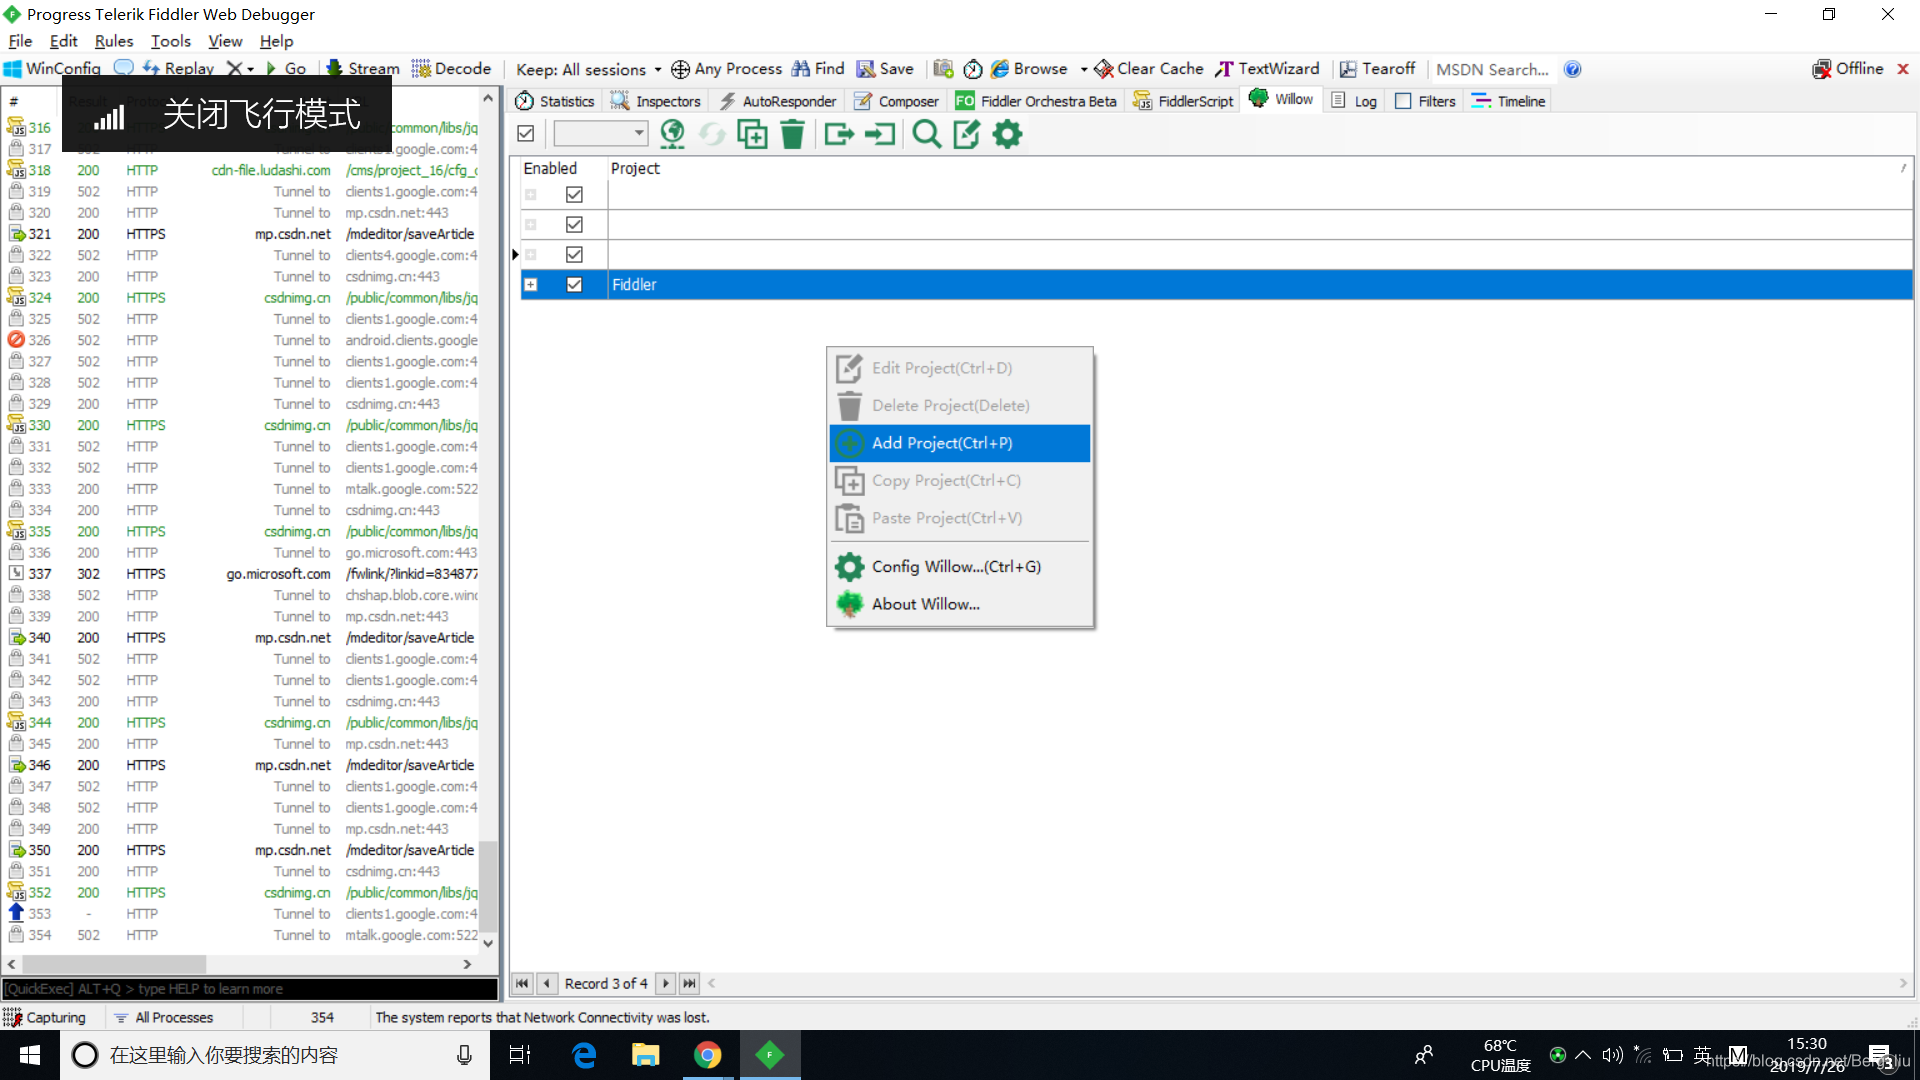
Task: Go to next record button
Action: pyautogui.click(x=666, y=983)
